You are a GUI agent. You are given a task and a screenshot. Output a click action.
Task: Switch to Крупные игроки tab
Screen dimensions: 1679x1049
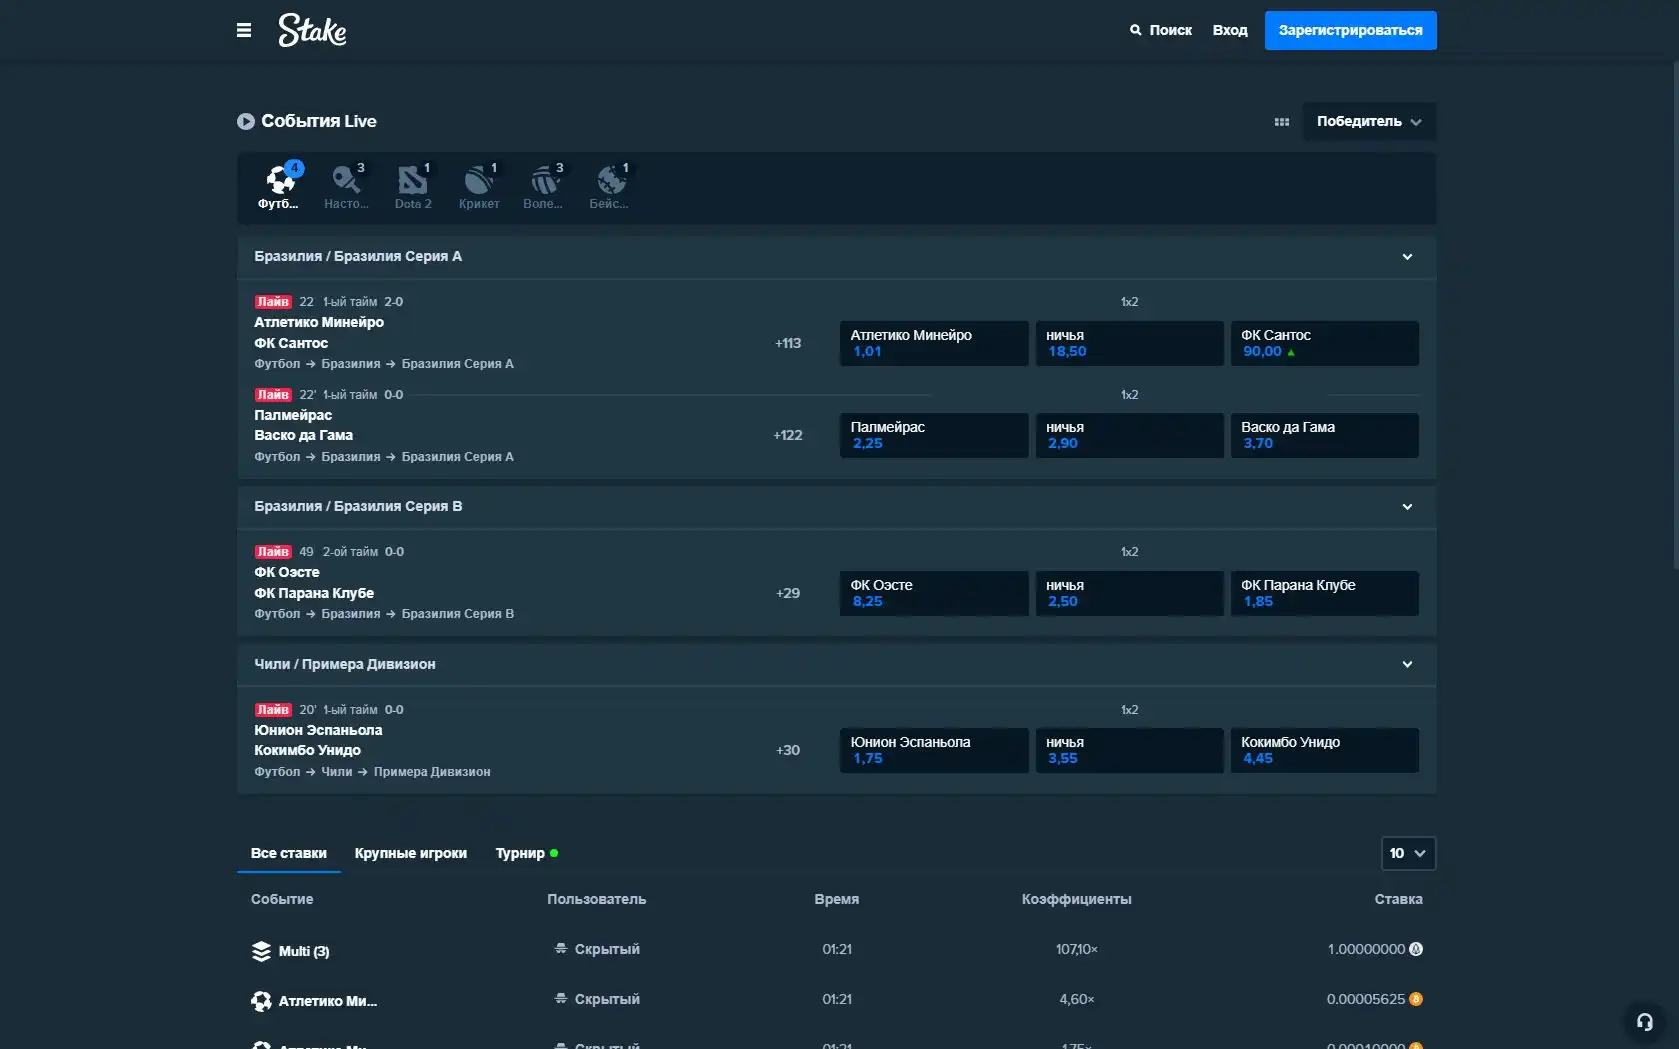click(x=411, y=853)
